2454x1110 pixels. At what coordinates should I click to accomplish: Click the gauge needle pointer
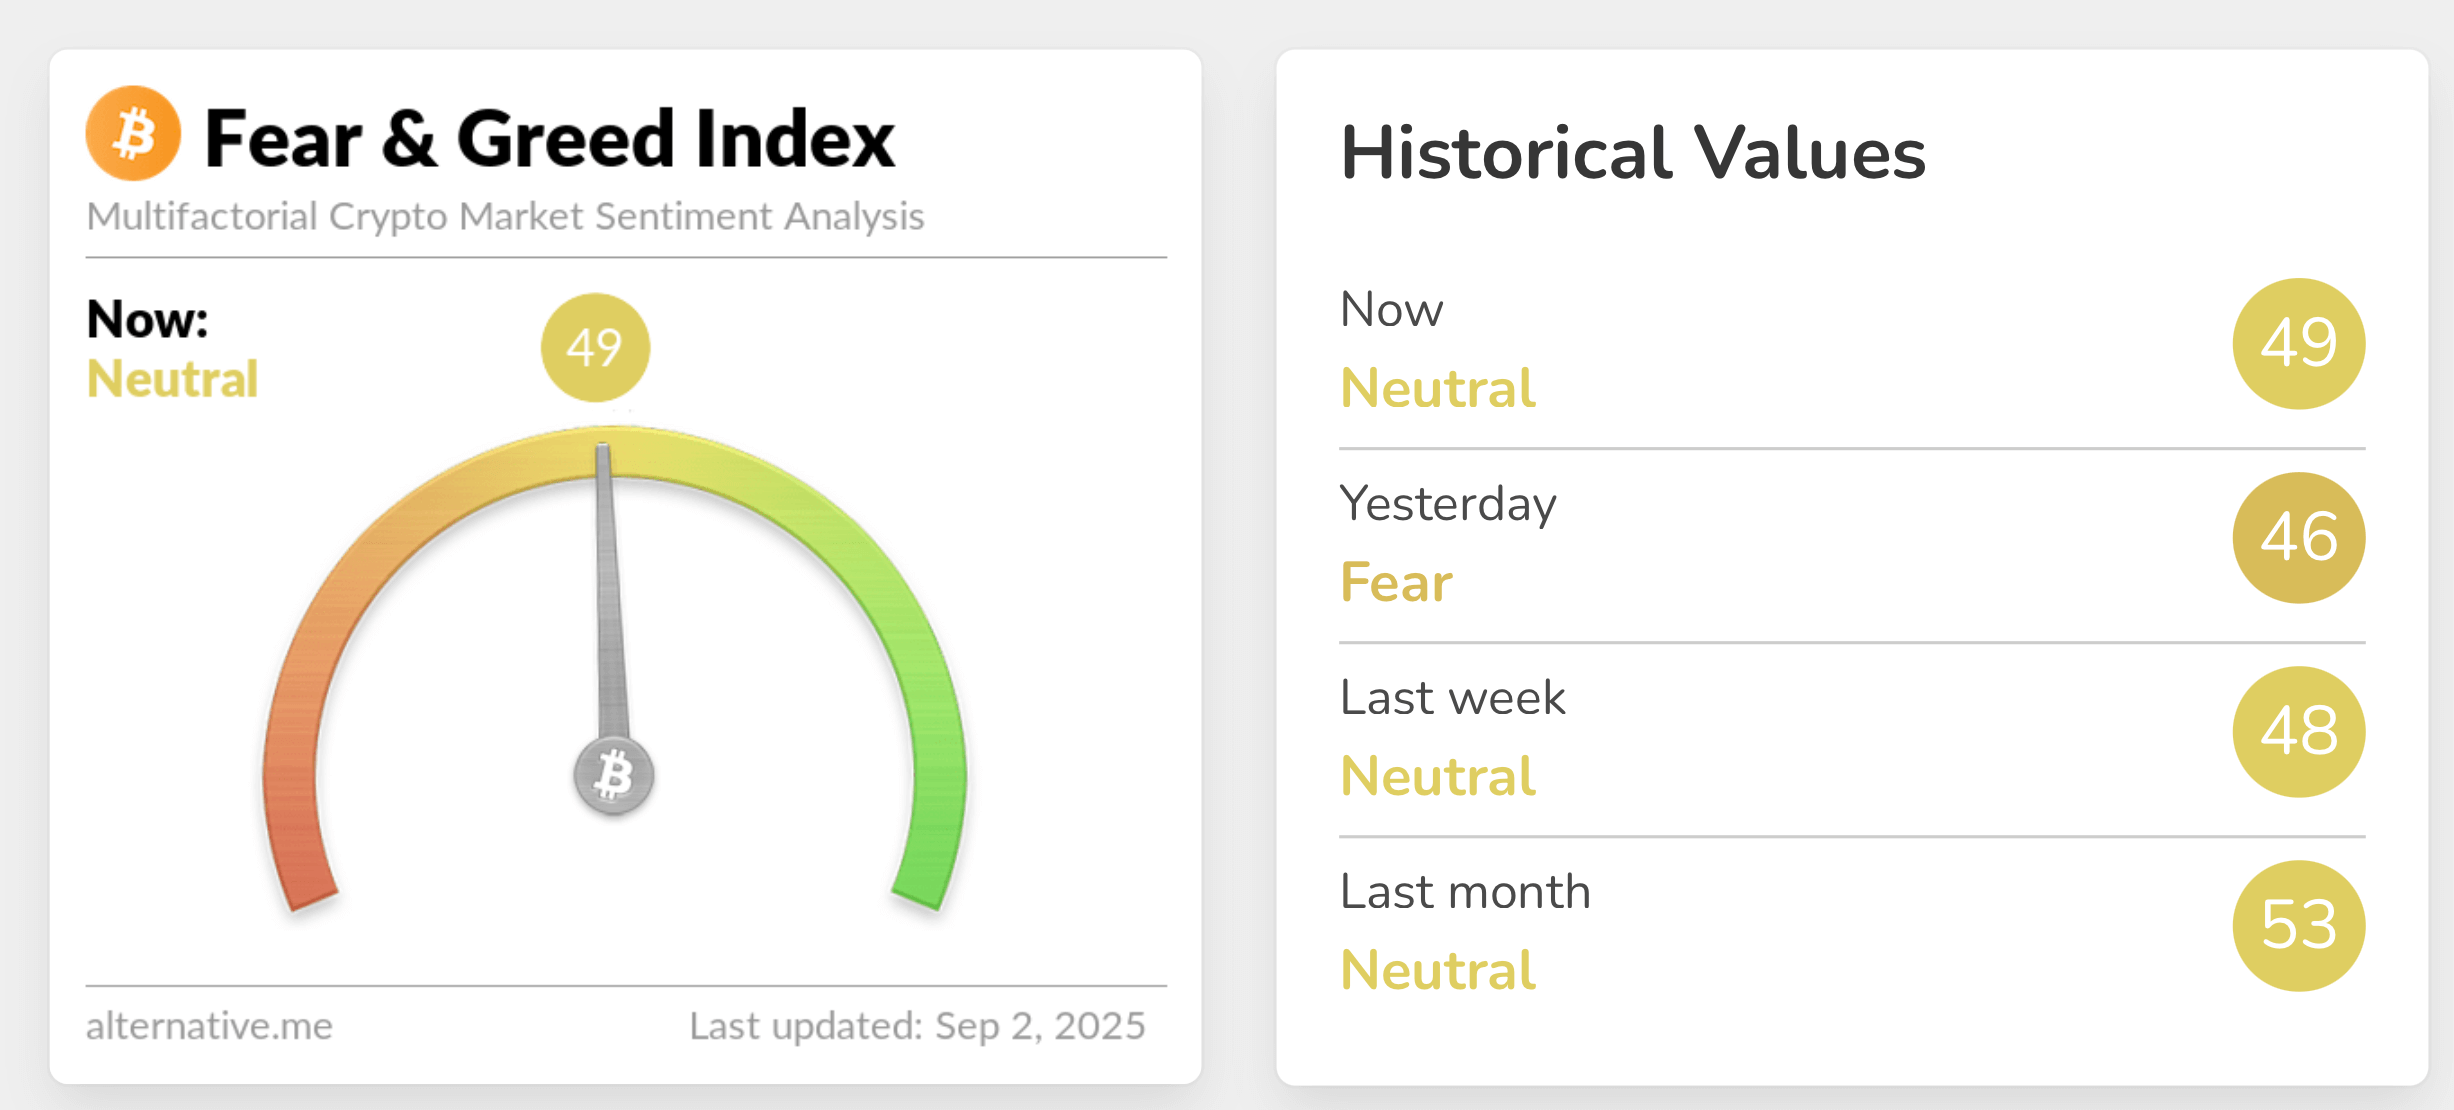[x=610, y=600]
